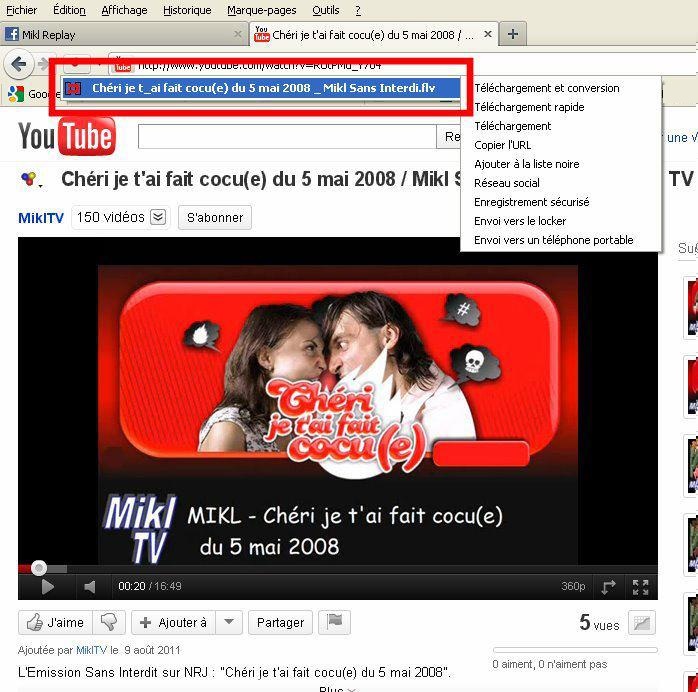
Task: Click the YouTube logo
Action: coord(67,136)
